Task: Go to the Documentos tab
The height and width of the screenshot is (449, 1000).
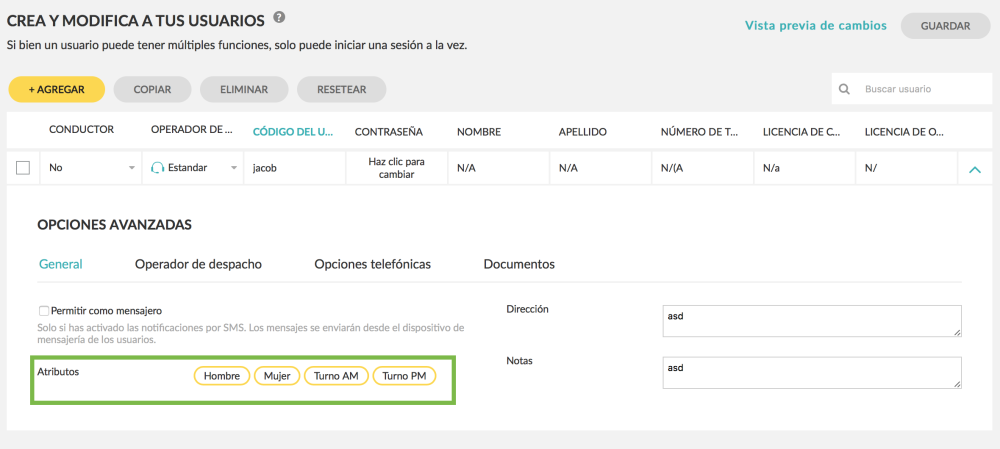Action: coord(519,264)
